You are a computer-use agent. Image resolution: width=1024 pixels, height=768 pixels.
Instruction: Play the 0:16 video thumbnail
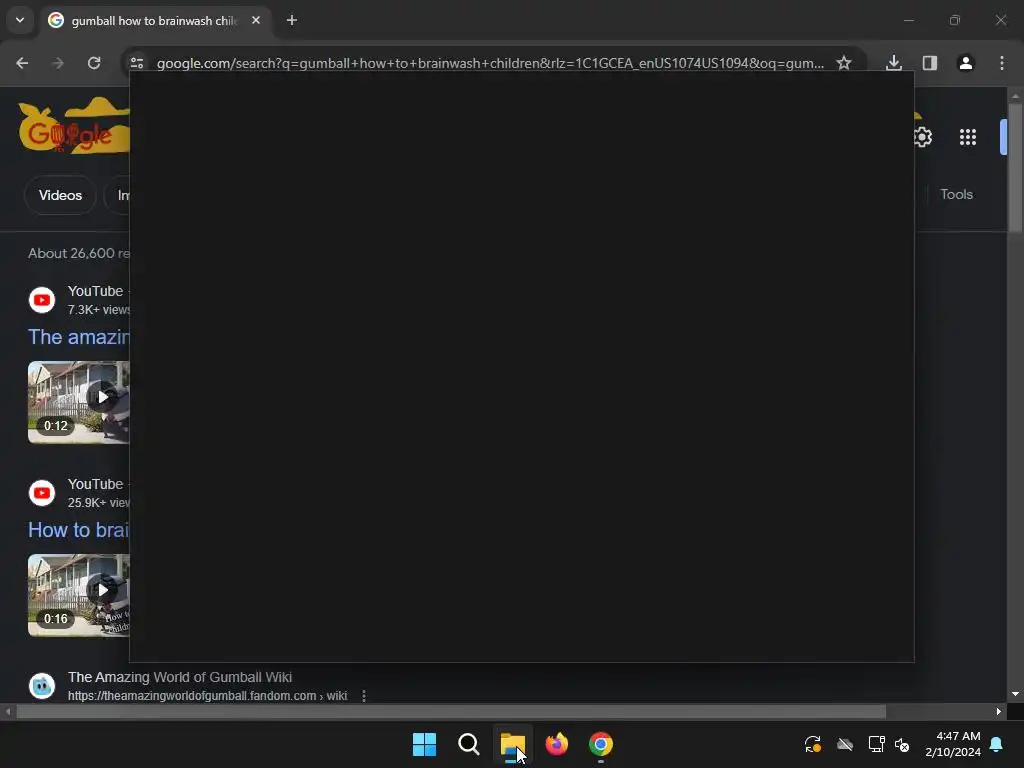point(78,596)
